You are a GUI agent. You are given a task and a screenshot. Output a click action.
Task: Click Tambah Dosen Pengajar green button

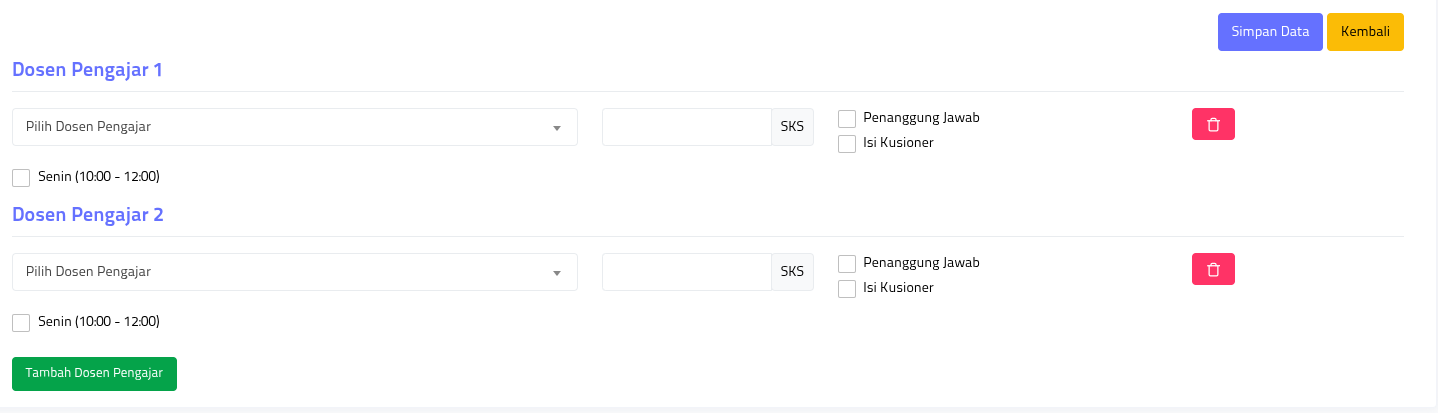[x=94, y=373]
